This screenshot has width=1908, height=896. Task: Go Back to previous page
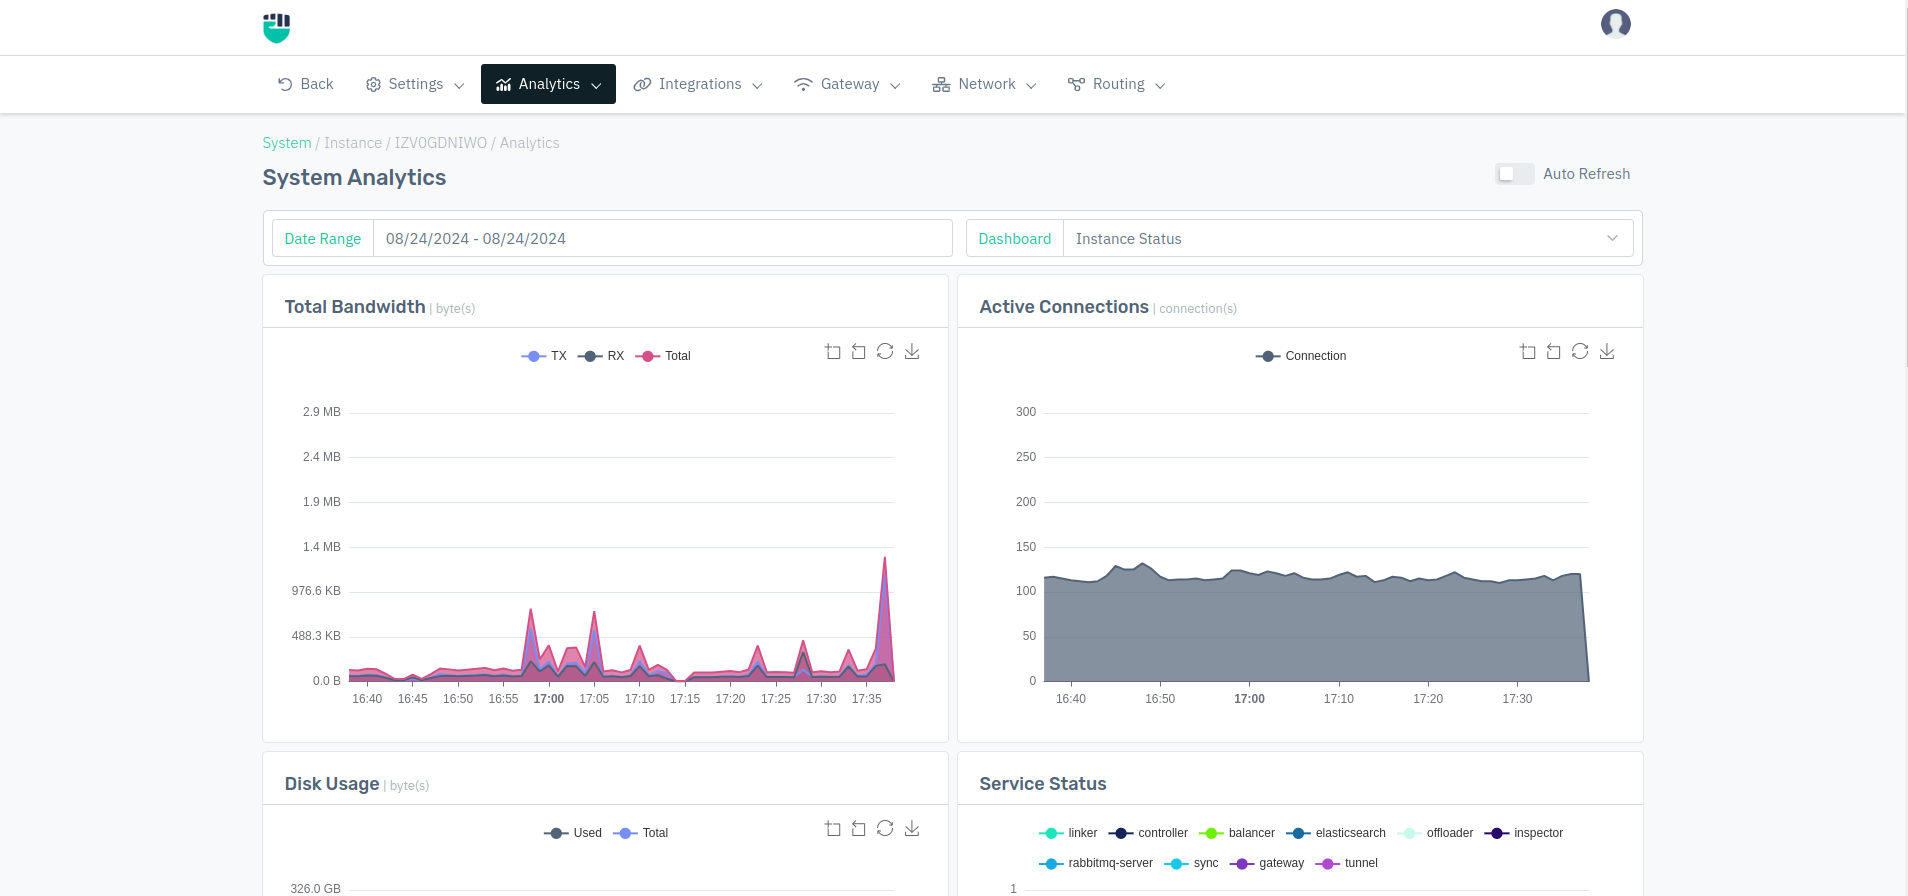point(305,84)
